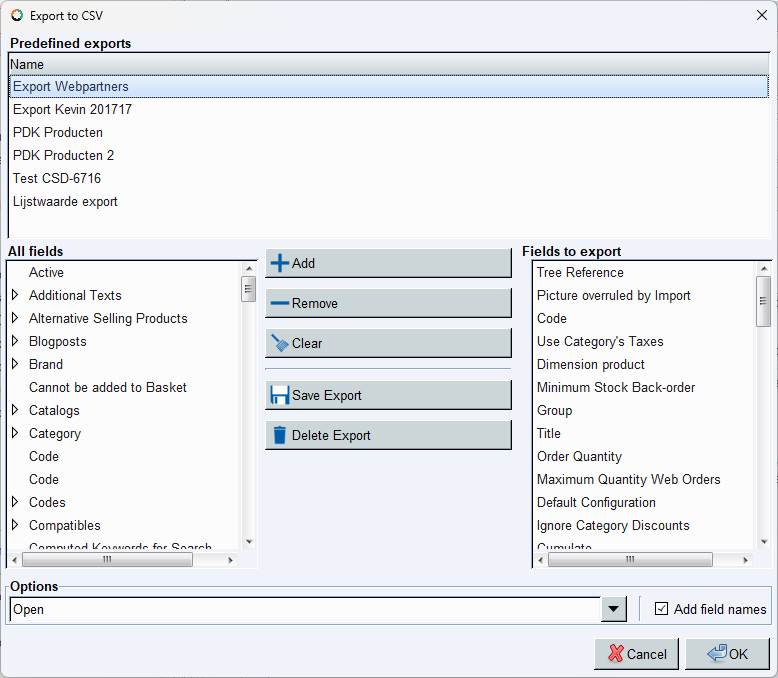The height and width of the screenshot is (678, 778).
Task: Select PDK Producten 2 in list
Action: (x=63, y=155)
